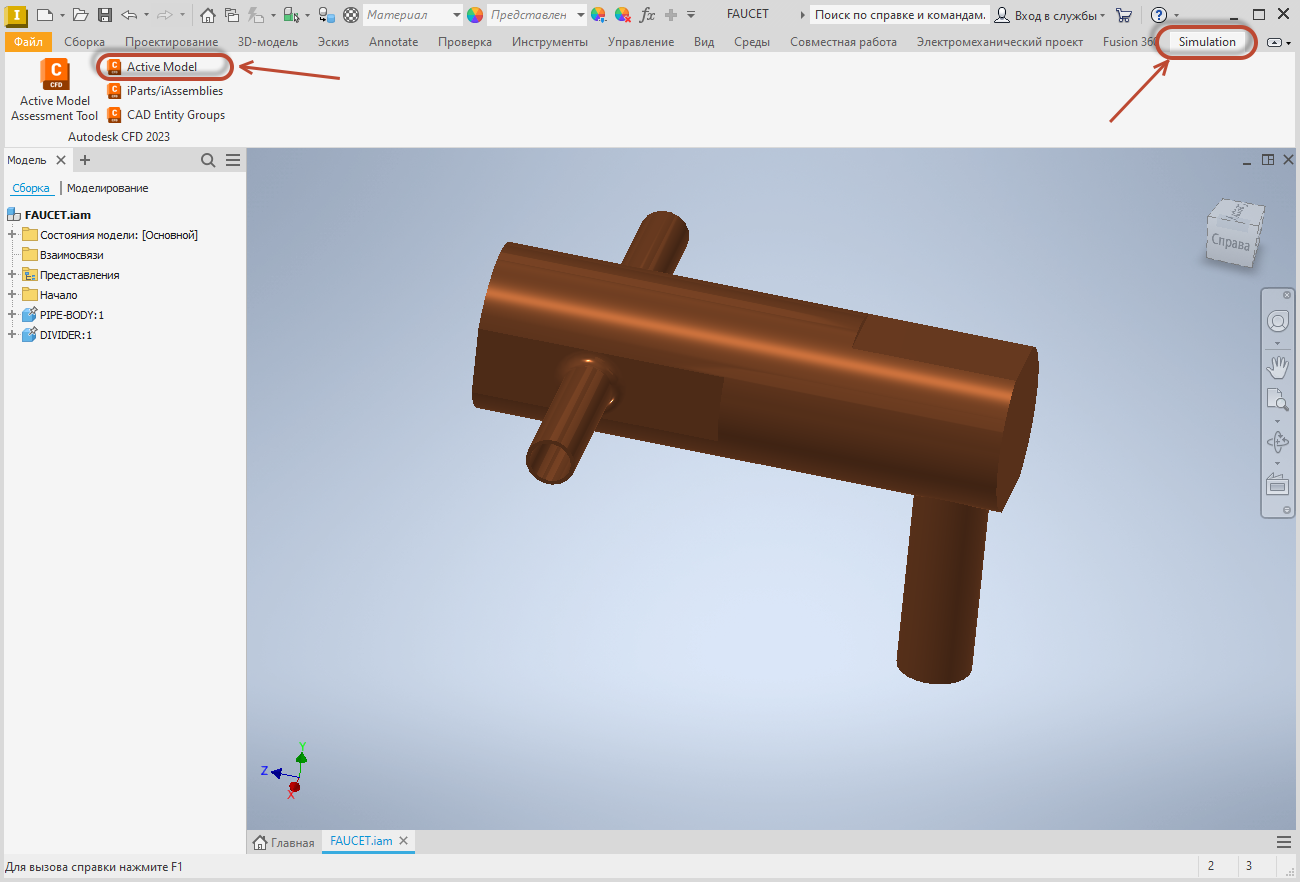Select FAUCET.iam root node
Image resolution: width=1300 pixels, height=882 pixels.
point(50,215)
